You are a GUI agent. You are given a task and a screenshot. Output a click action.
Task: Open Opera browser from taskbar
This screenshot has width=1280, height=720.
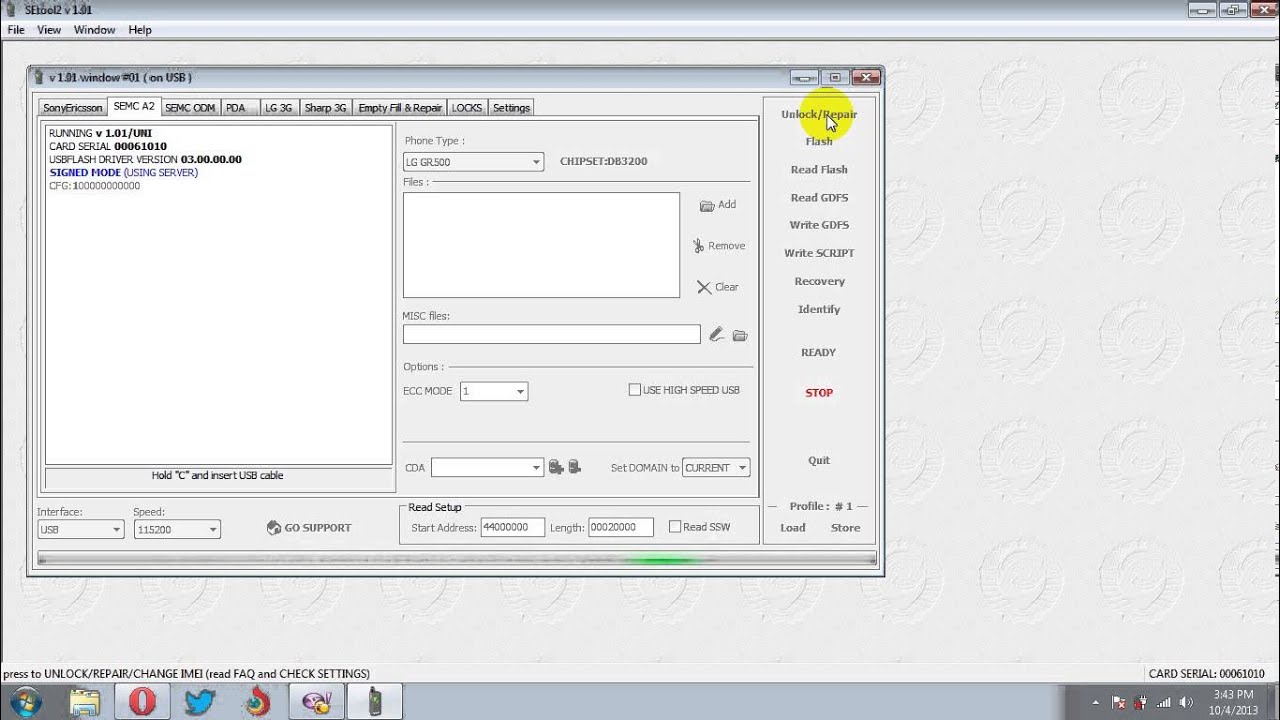tap(142, 702)
